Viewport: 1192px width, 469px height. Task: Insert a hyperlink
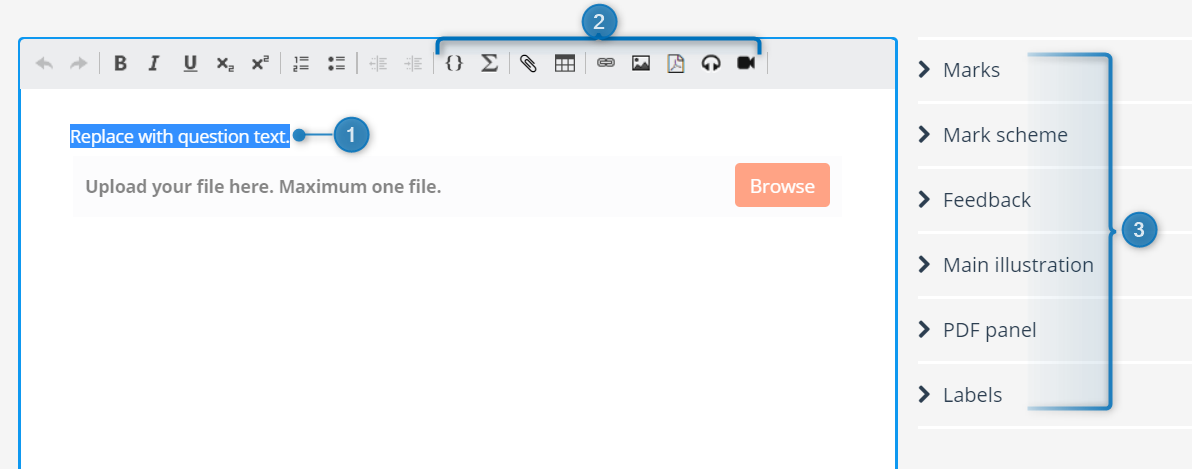click(606, 64)
